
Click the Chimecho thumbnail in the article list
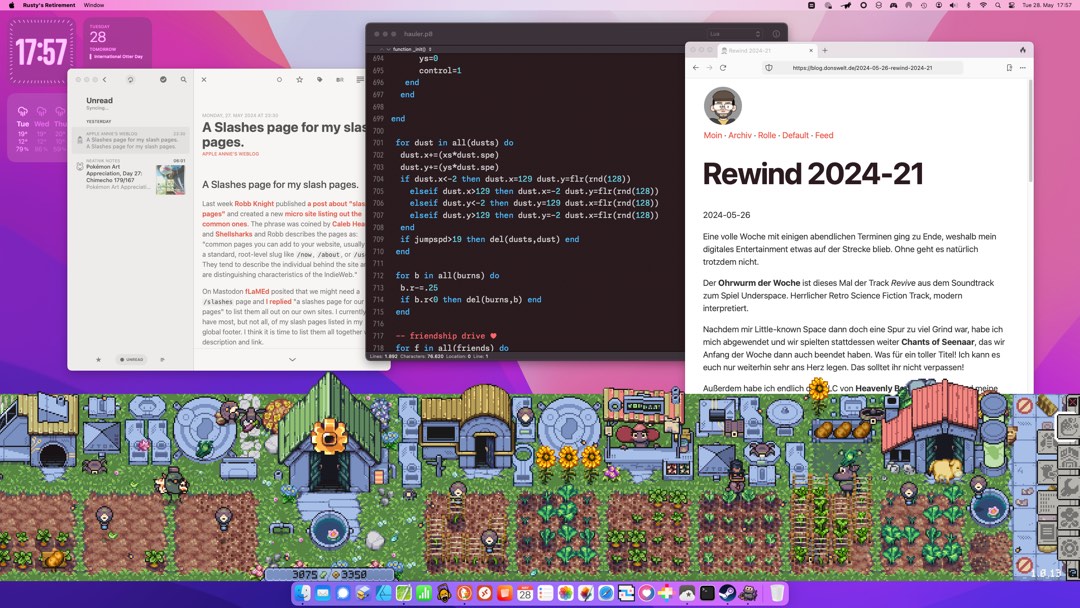tap(170, 180)
